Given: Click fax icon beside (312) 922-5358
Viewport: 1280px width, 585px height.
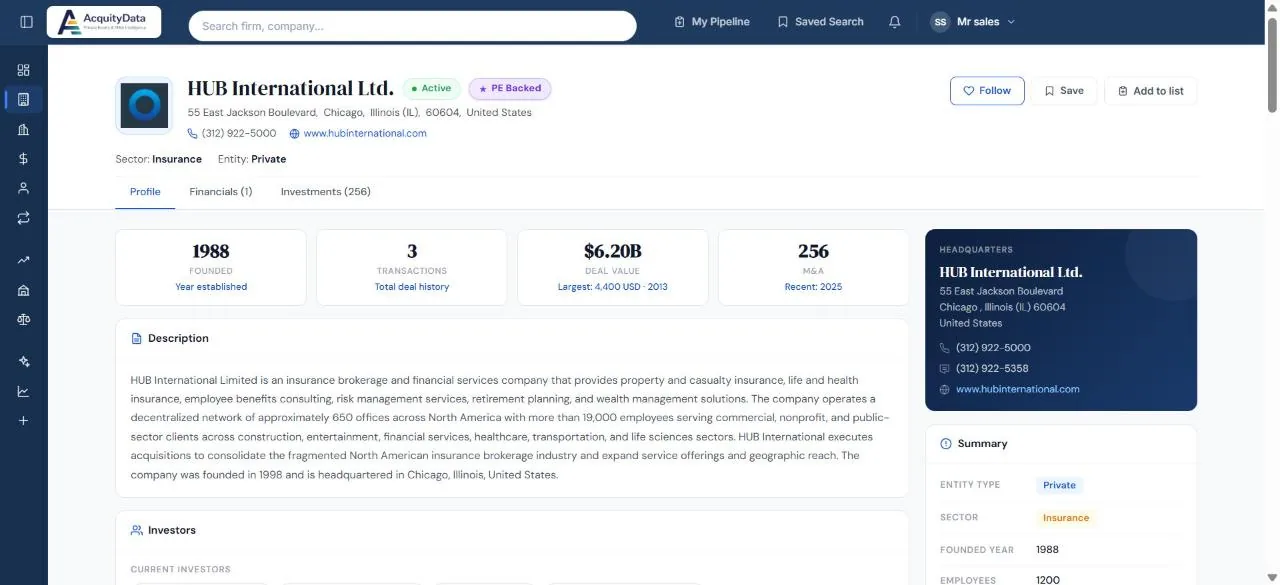Looking at the screenshot, I should [945, 369].
